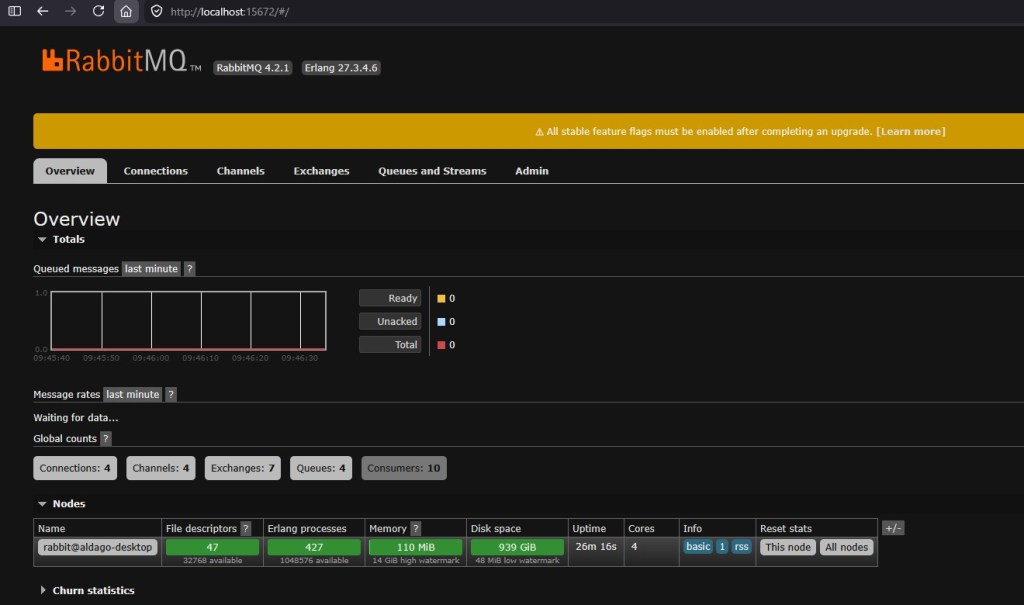Reload the page with the refresh icon
Screen dimensions: 1024x605
tap(98, 11)
